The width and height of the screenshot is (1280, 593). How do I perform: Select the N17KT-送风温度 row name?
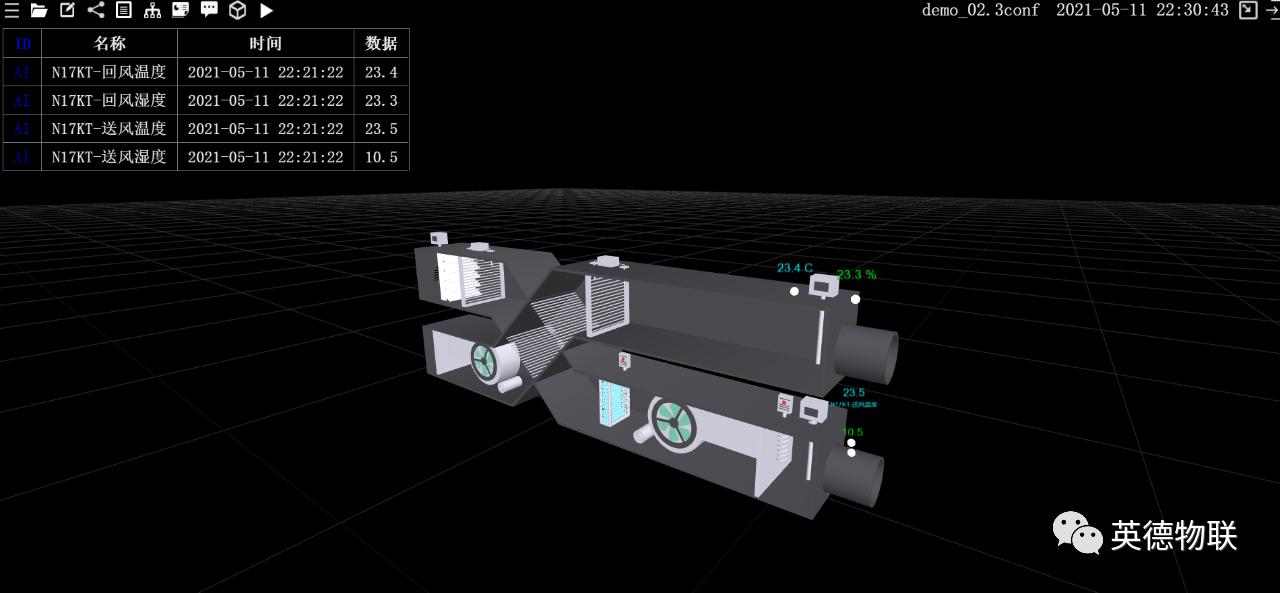(x=109, y=128)
